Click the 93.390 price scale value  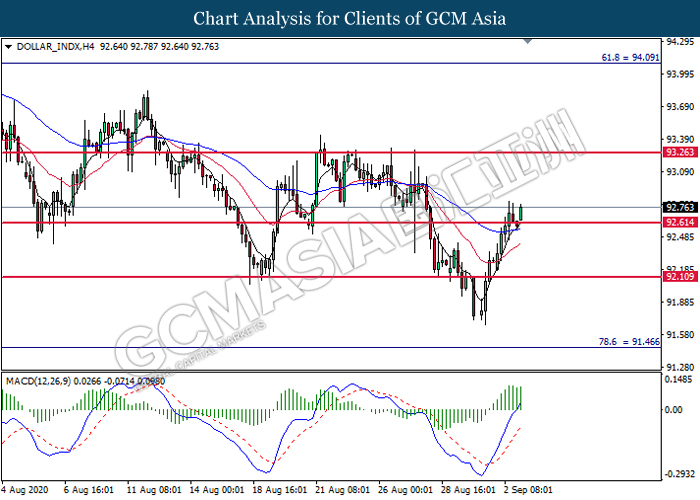tap(680, 139)
